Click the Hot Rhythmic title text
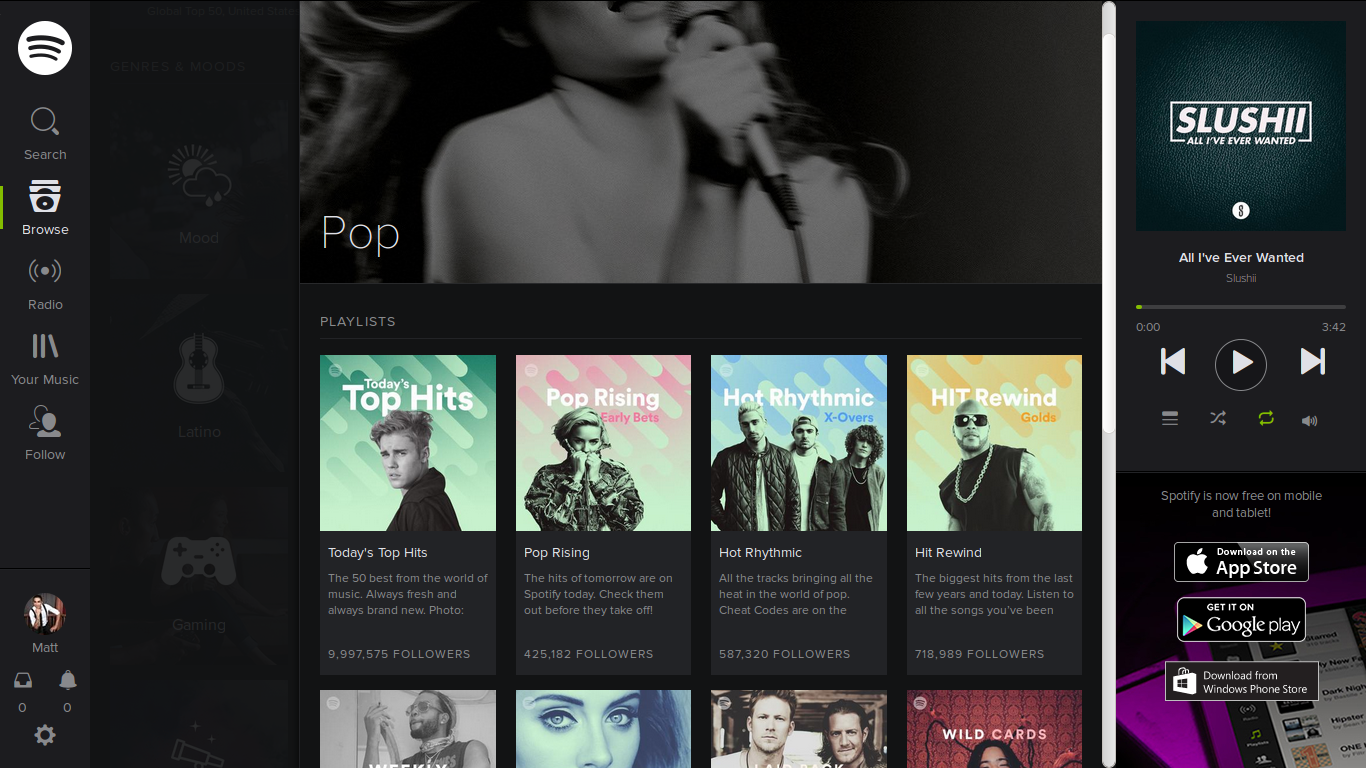 click(761, 552)
